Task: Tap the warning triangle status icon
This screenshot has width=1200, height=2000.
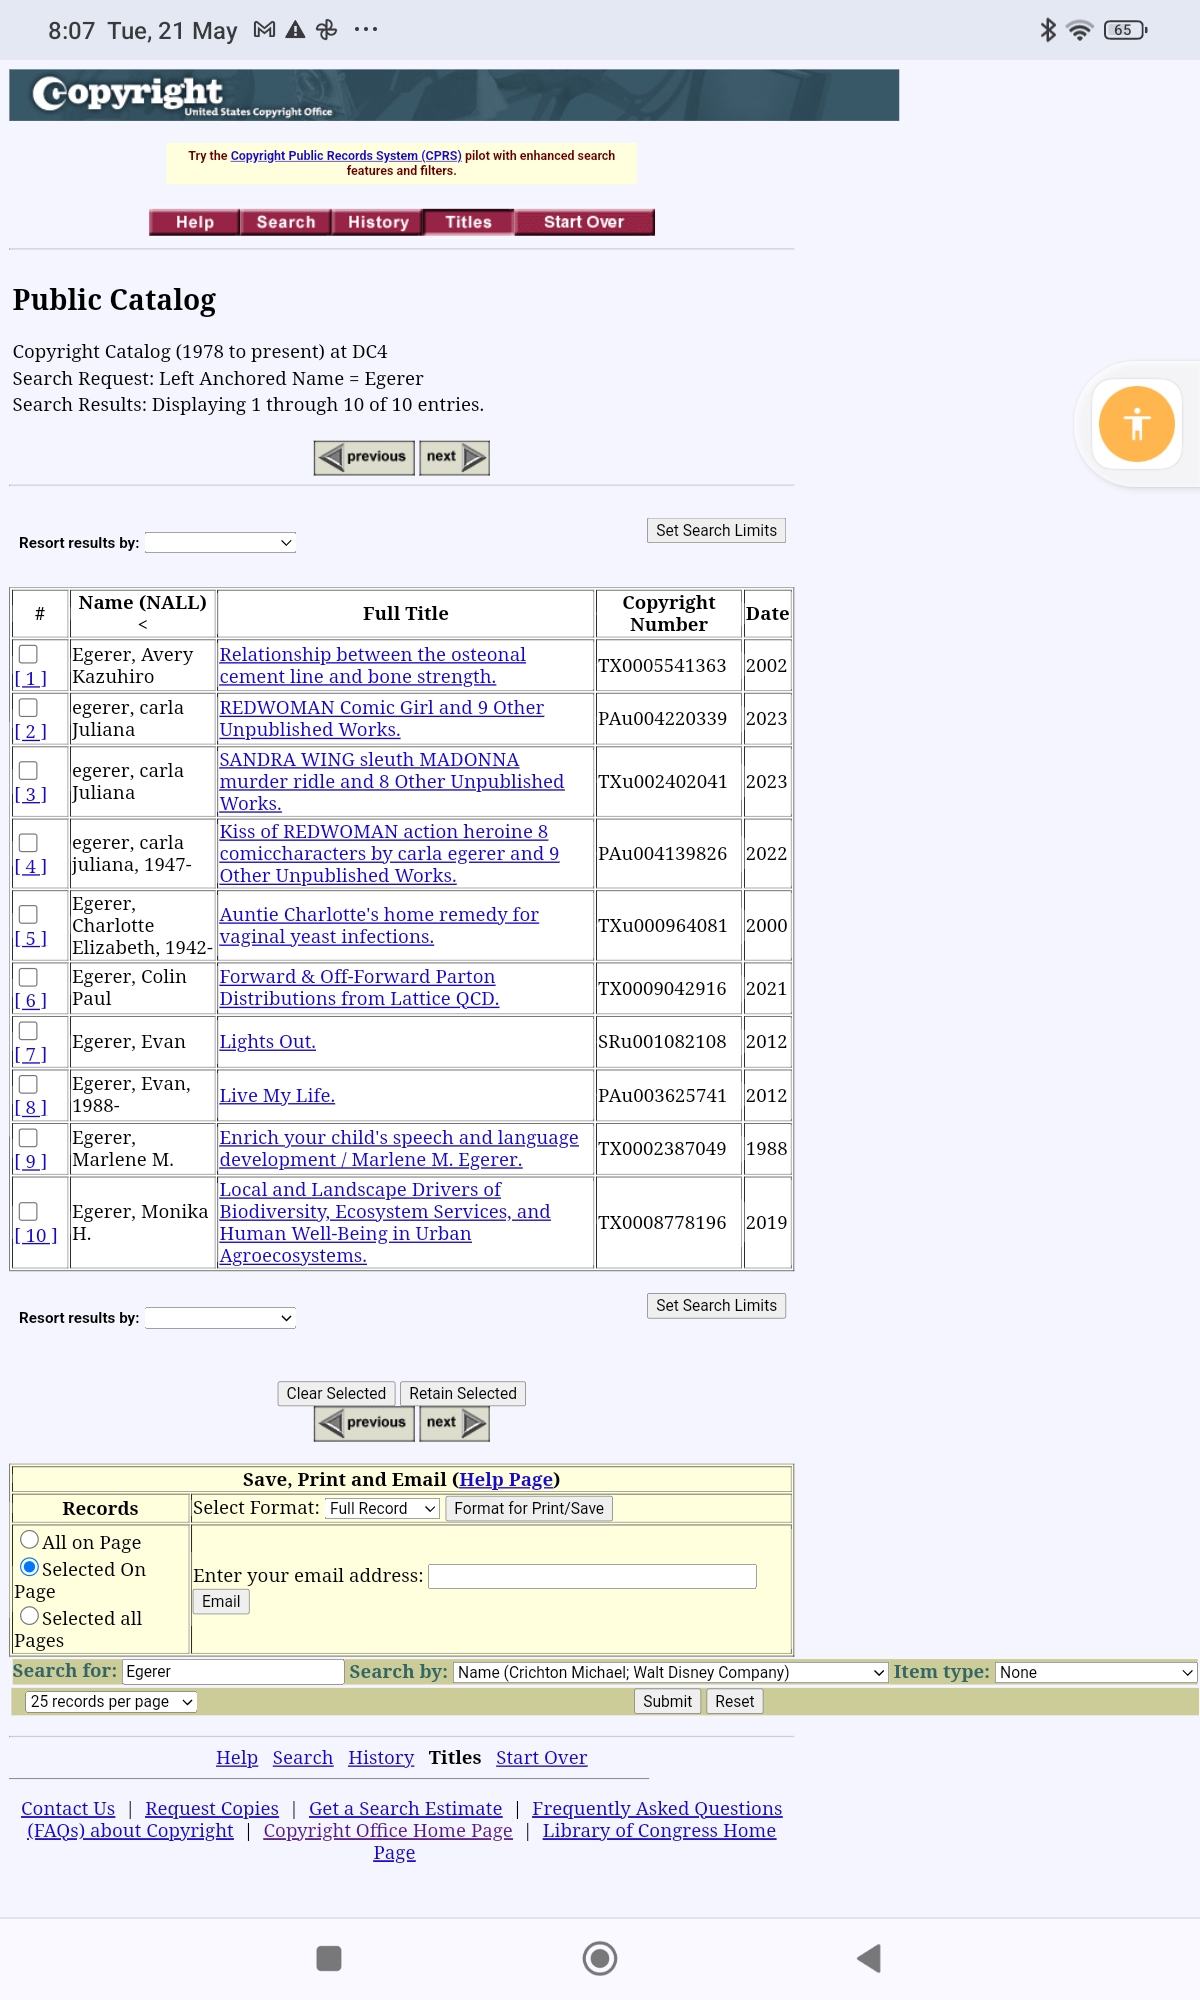Action: 295,30
